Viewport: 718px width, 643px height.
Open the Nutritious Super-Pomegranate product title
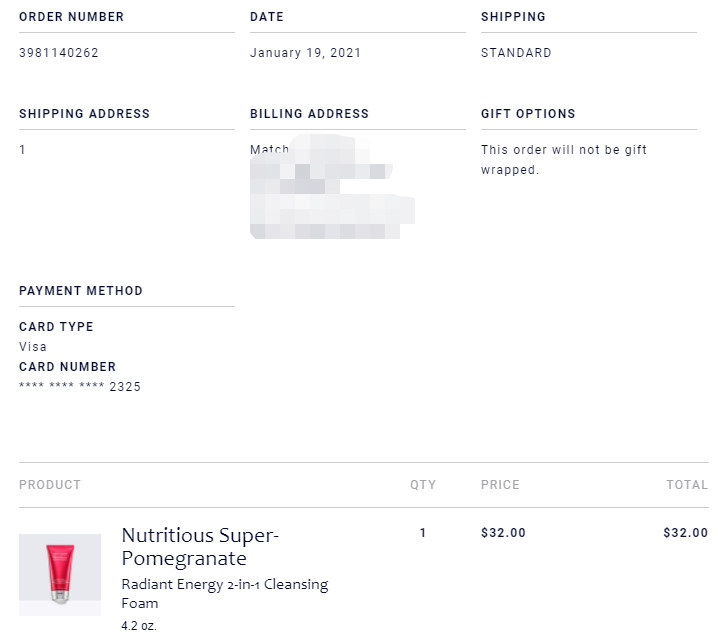click(200, 546)
